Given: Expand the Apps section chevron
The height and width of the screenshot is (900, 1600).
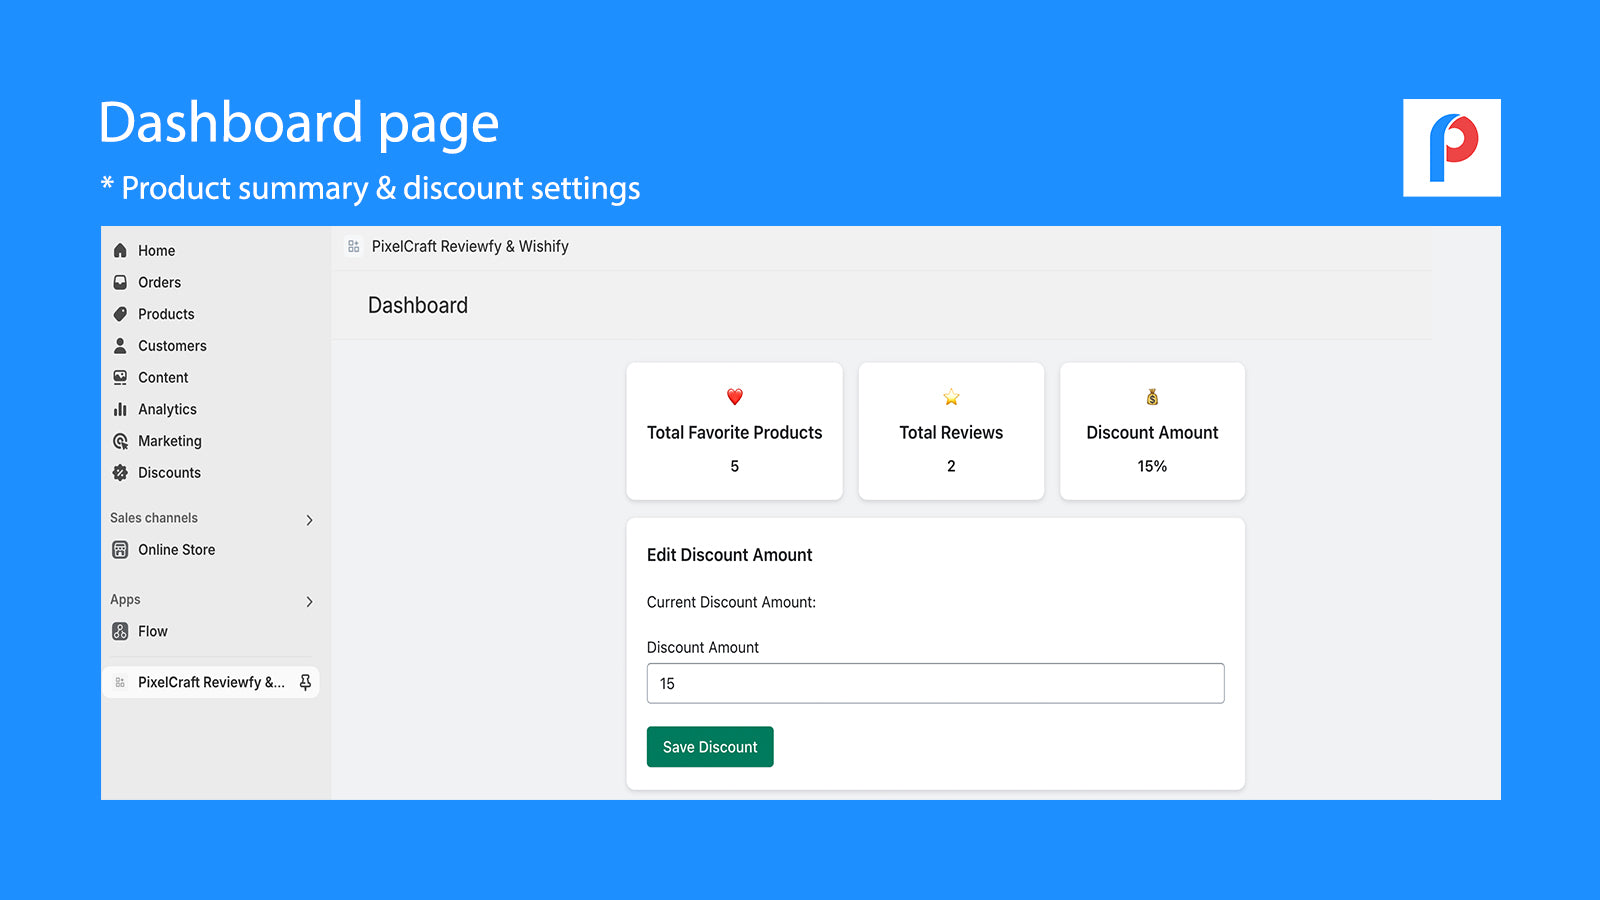Looking at the screenshot, I should (x=309, y=602).
